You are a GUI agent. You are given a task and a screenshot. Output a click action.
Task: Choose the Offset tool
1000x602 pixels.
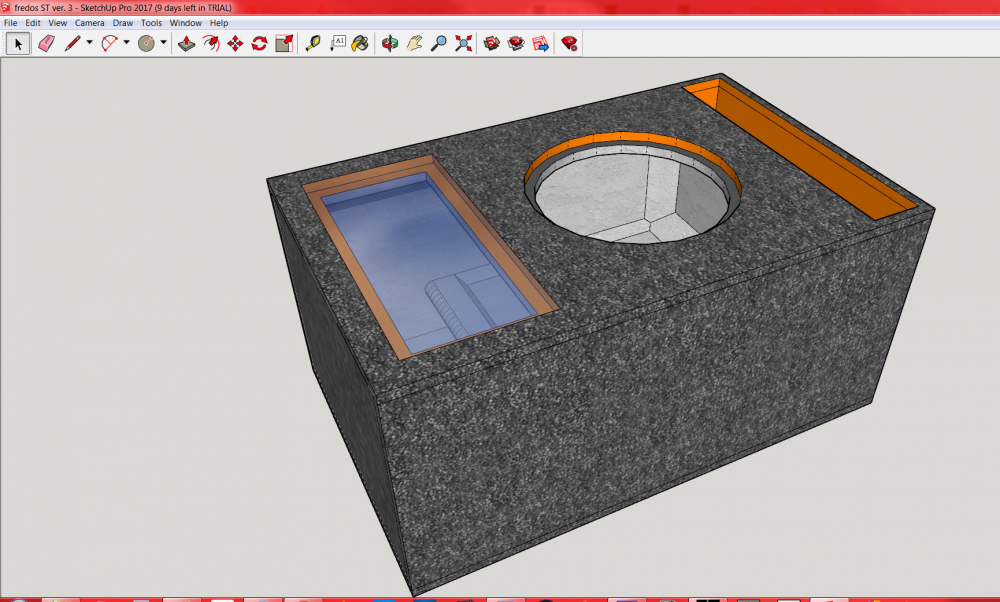pos(210,43)
